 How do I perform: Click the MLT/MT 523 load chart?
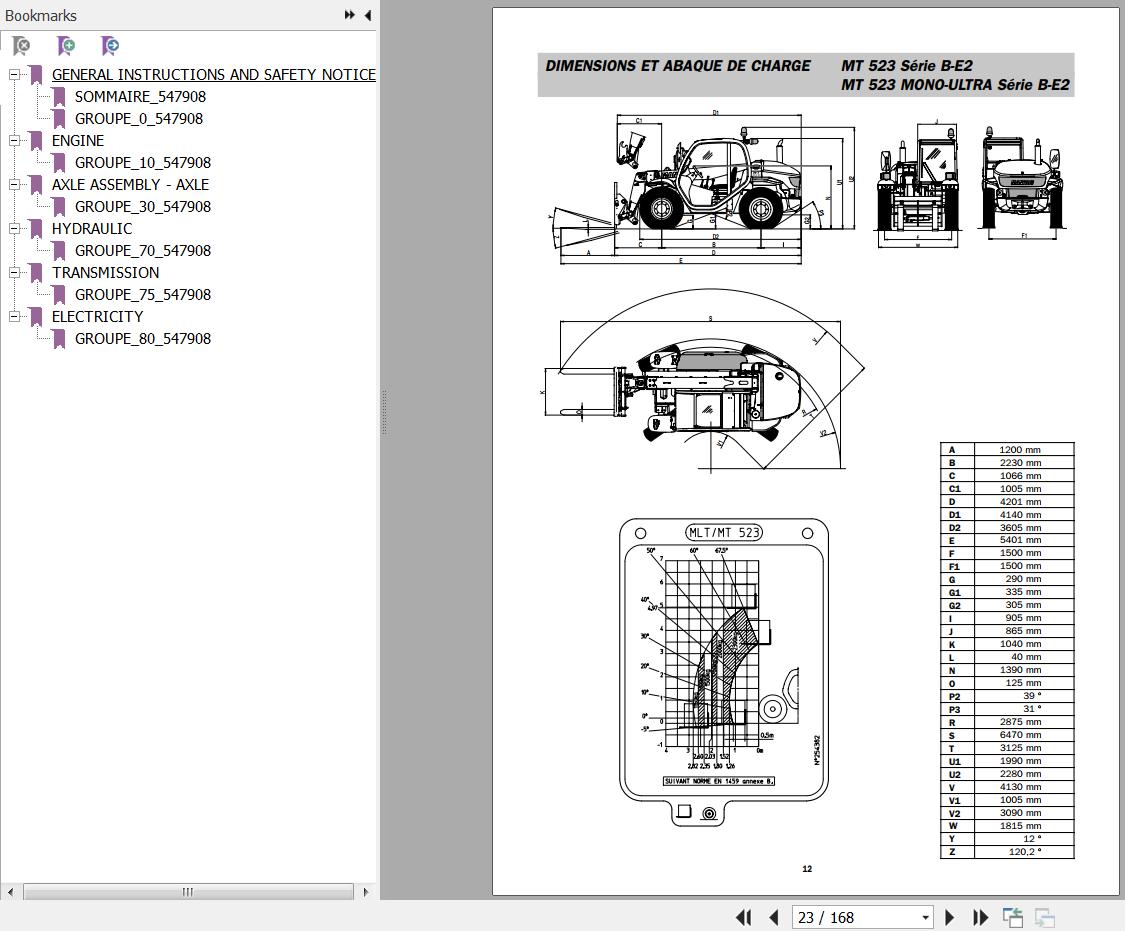click(724, 671)
